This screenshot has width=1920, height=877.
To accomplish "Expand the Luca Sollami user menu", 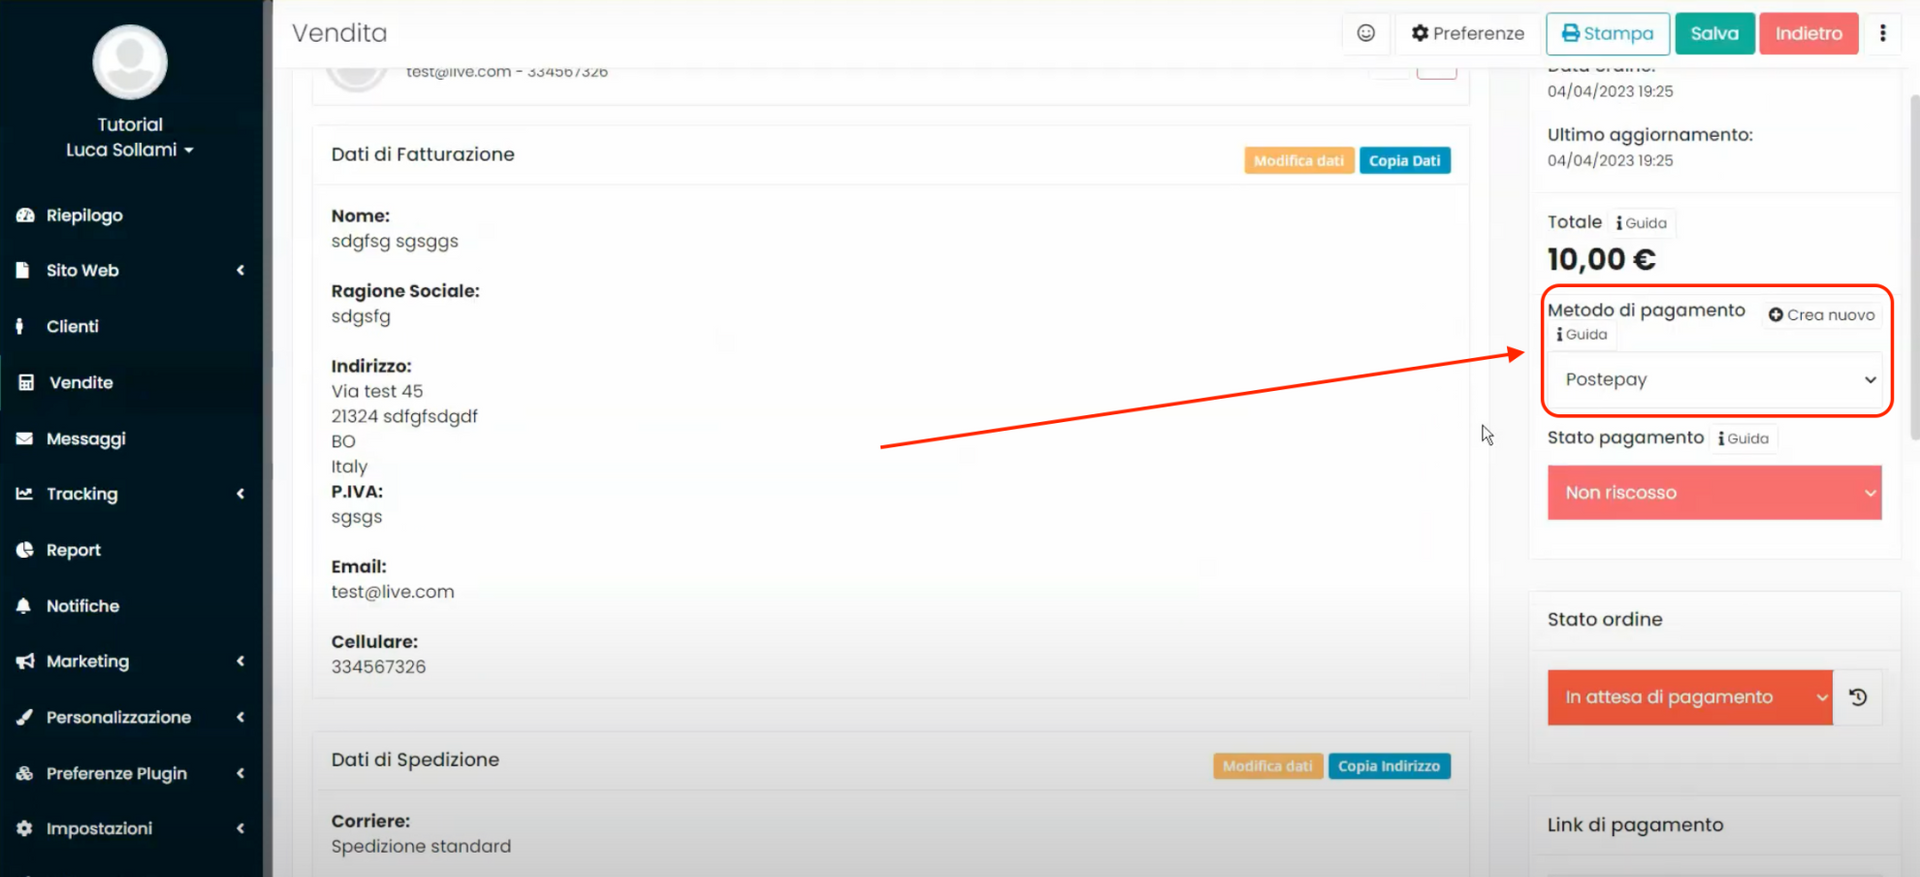I will [x=130, y=150].
